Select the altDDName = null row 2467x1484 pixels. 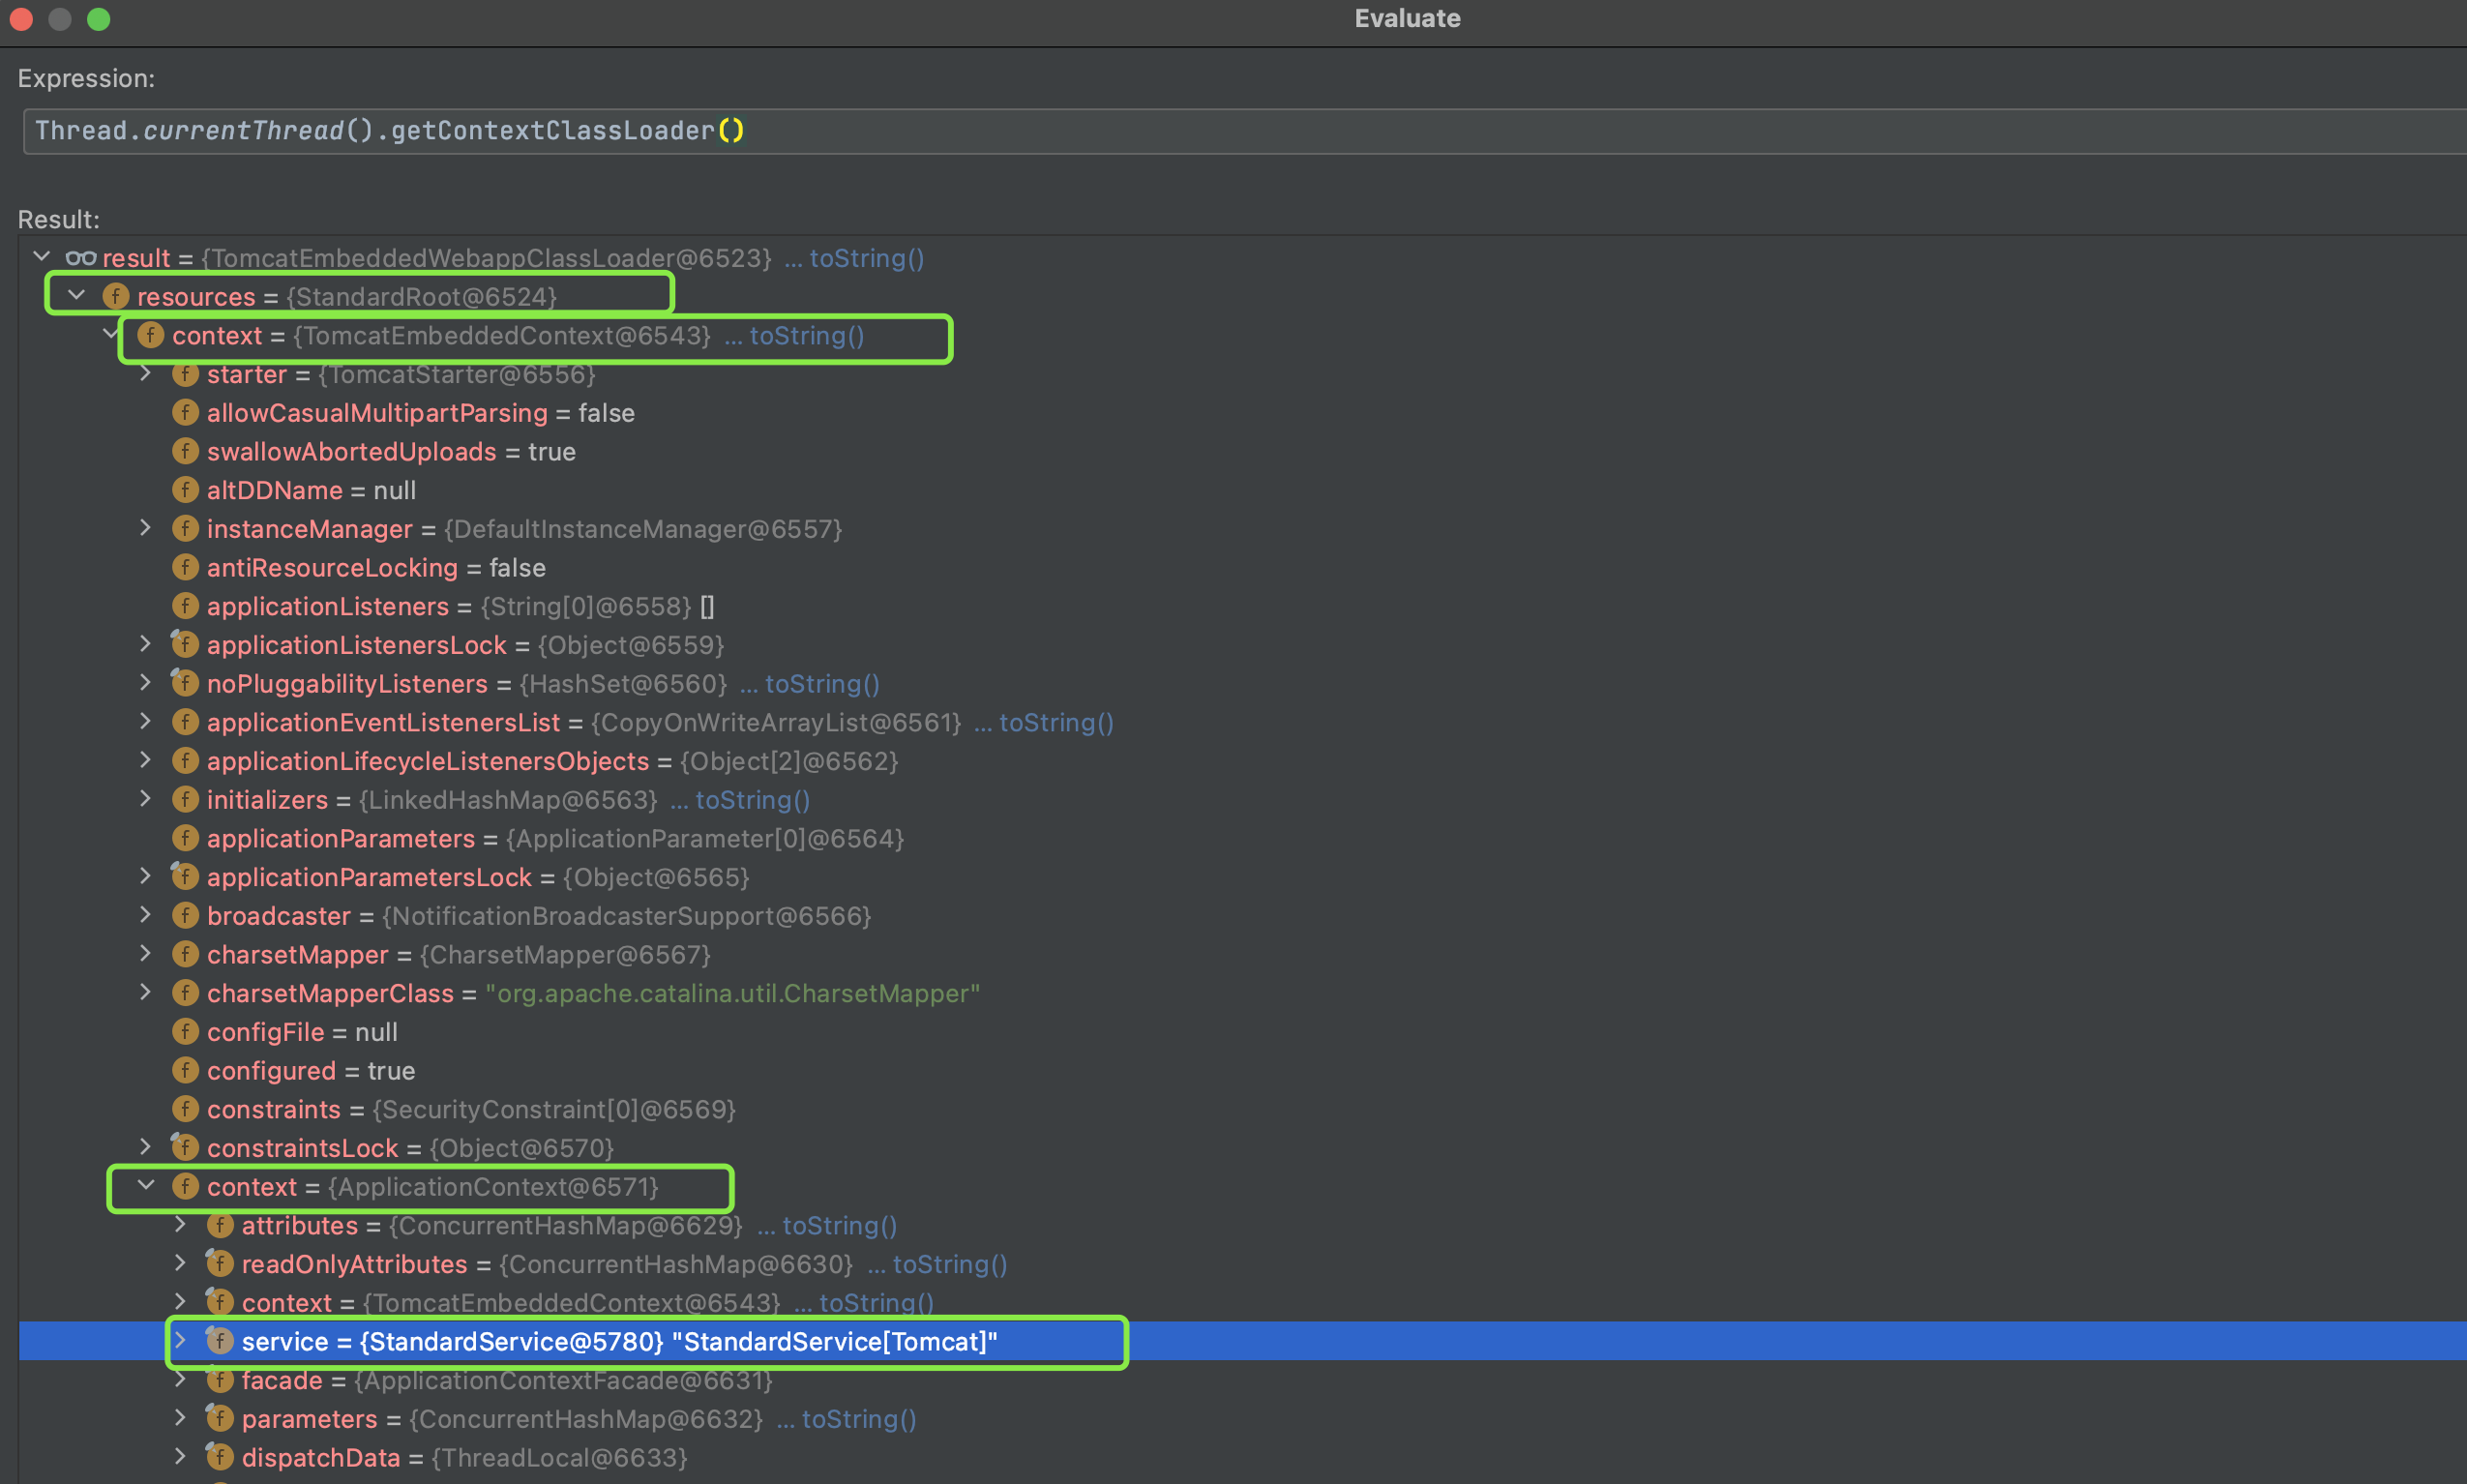(x=1242, y=490)
